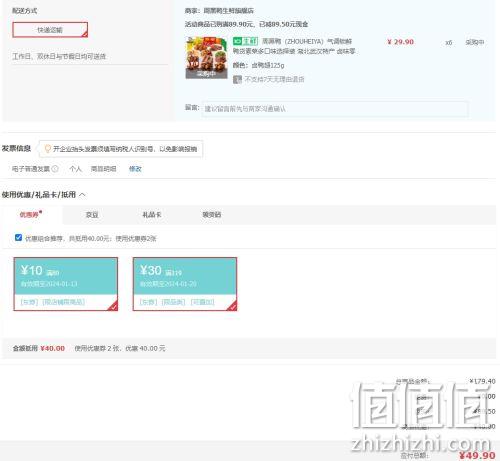The width and height of the screenshot is (500, 461).
Task: Click the ¥10 coupon selected corner checkmark
Action: coord(113,306)
